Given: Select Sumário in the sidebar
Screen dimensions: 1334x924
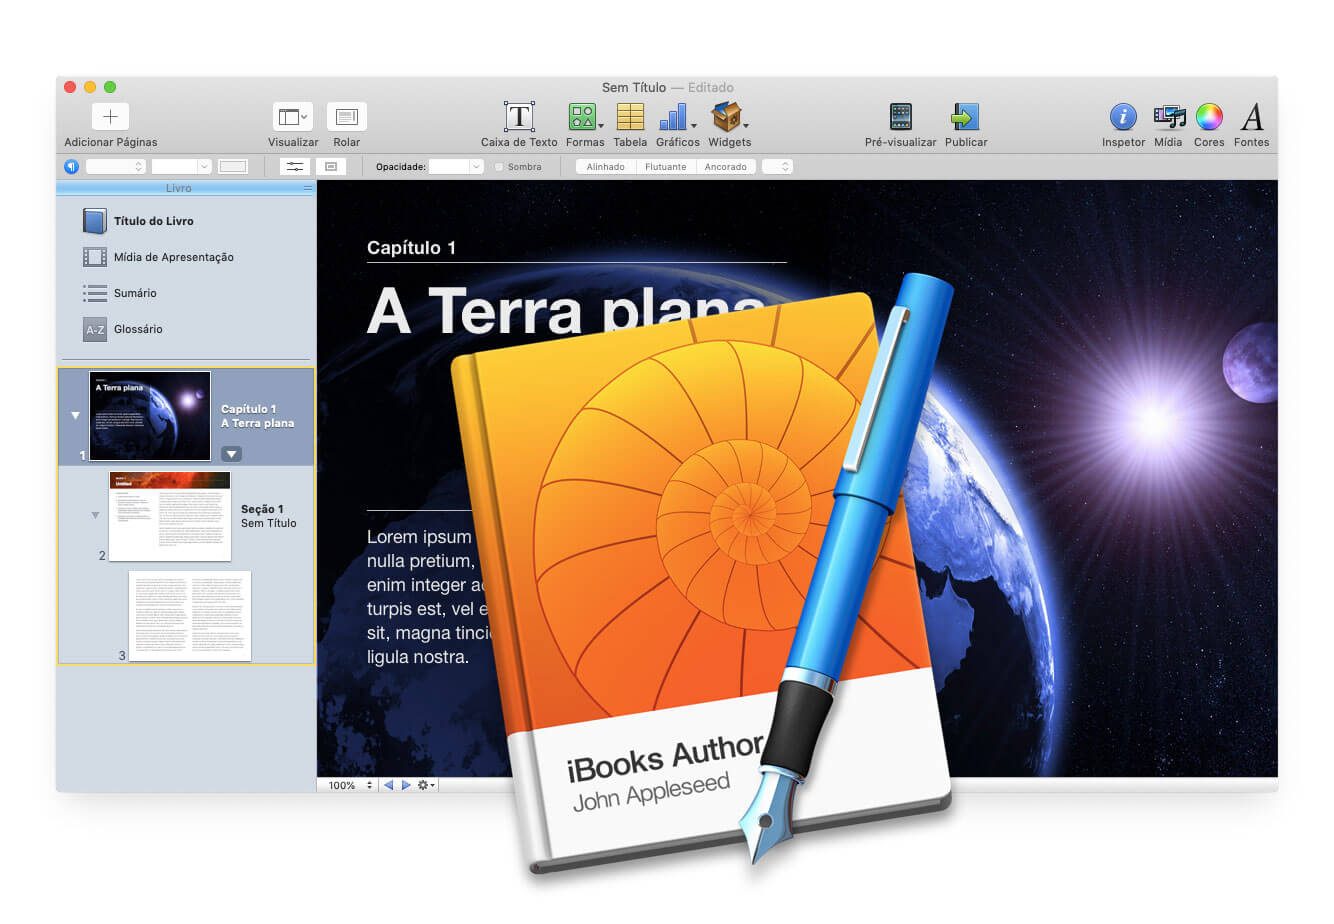Looking at the screenshot, I should [x=135, y=293].
